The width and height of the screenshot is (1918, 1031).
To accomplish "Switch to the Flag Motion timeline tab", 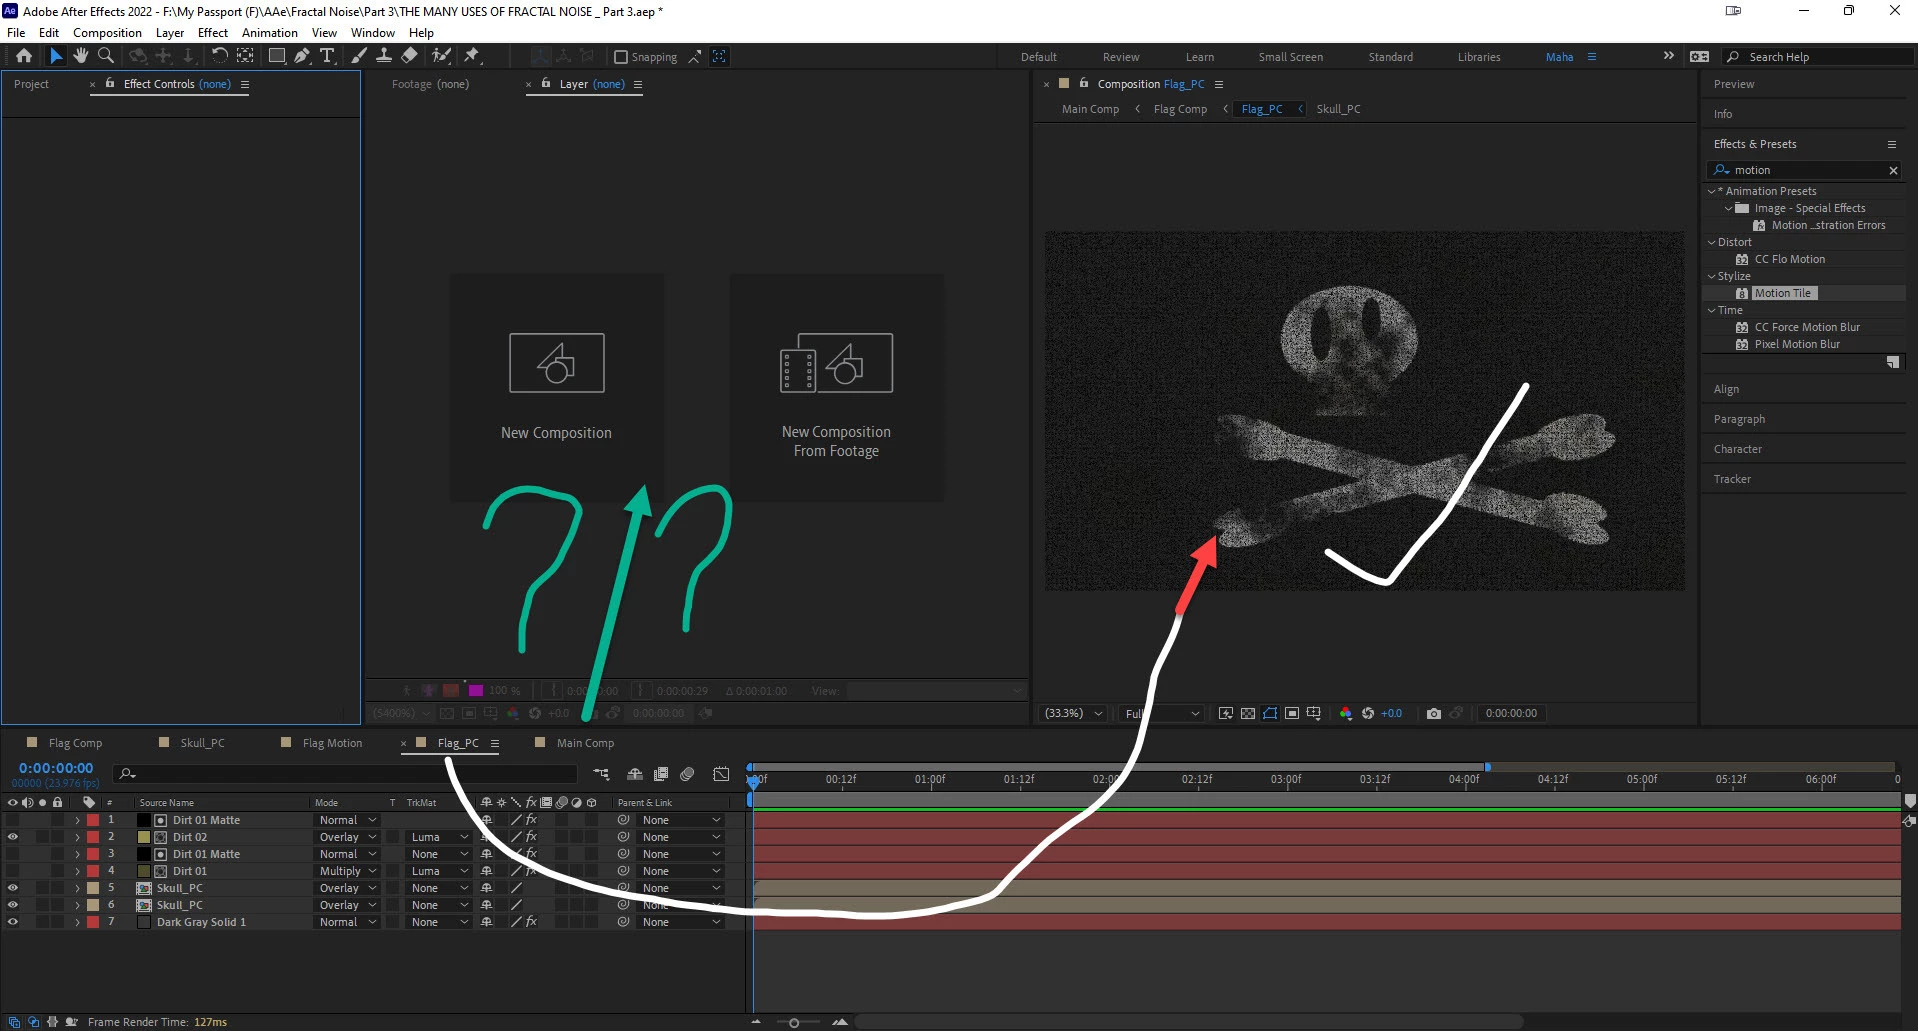I will tap(332, 743).
